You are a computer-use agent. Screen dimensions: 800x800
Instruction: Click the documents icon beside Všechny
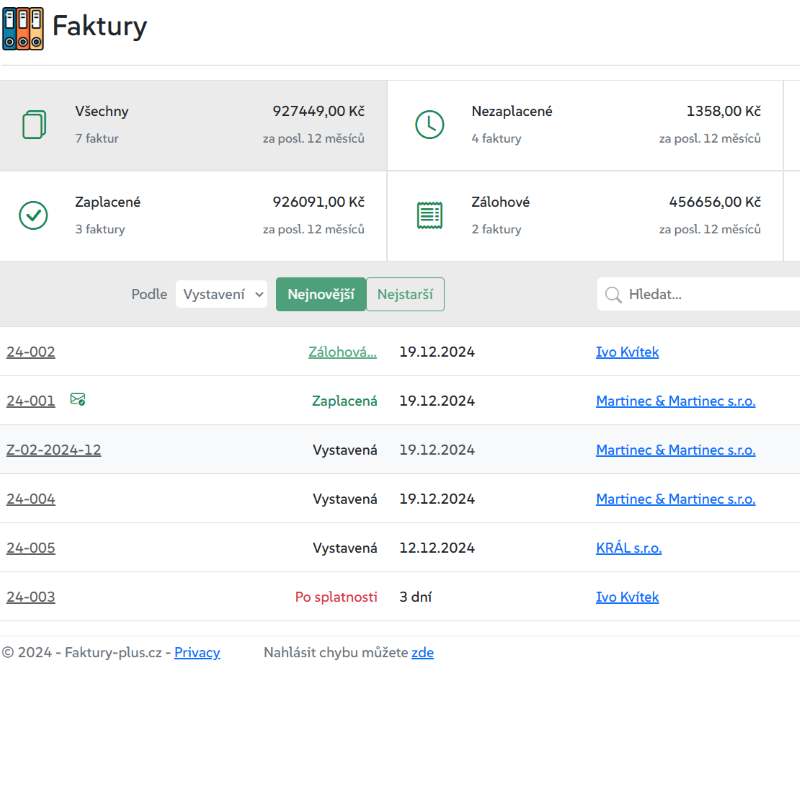click(x=34, y=125)
